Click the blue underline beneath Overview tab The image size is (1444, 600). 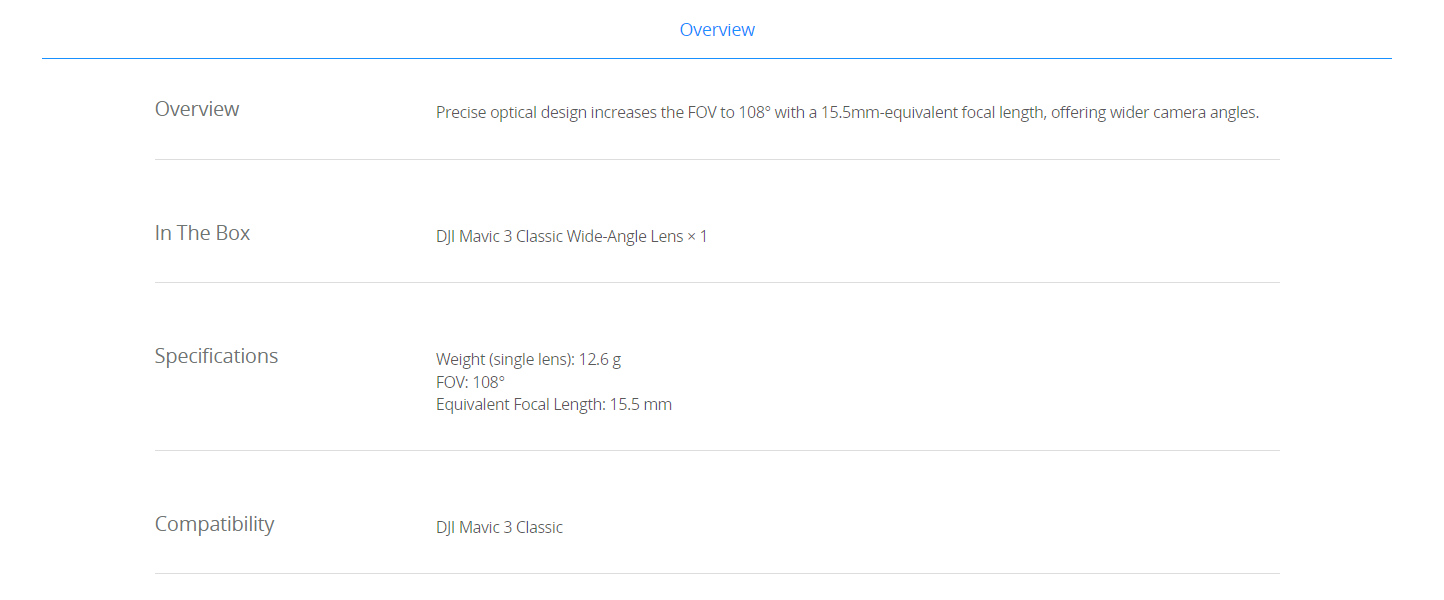tap(716, 58)
